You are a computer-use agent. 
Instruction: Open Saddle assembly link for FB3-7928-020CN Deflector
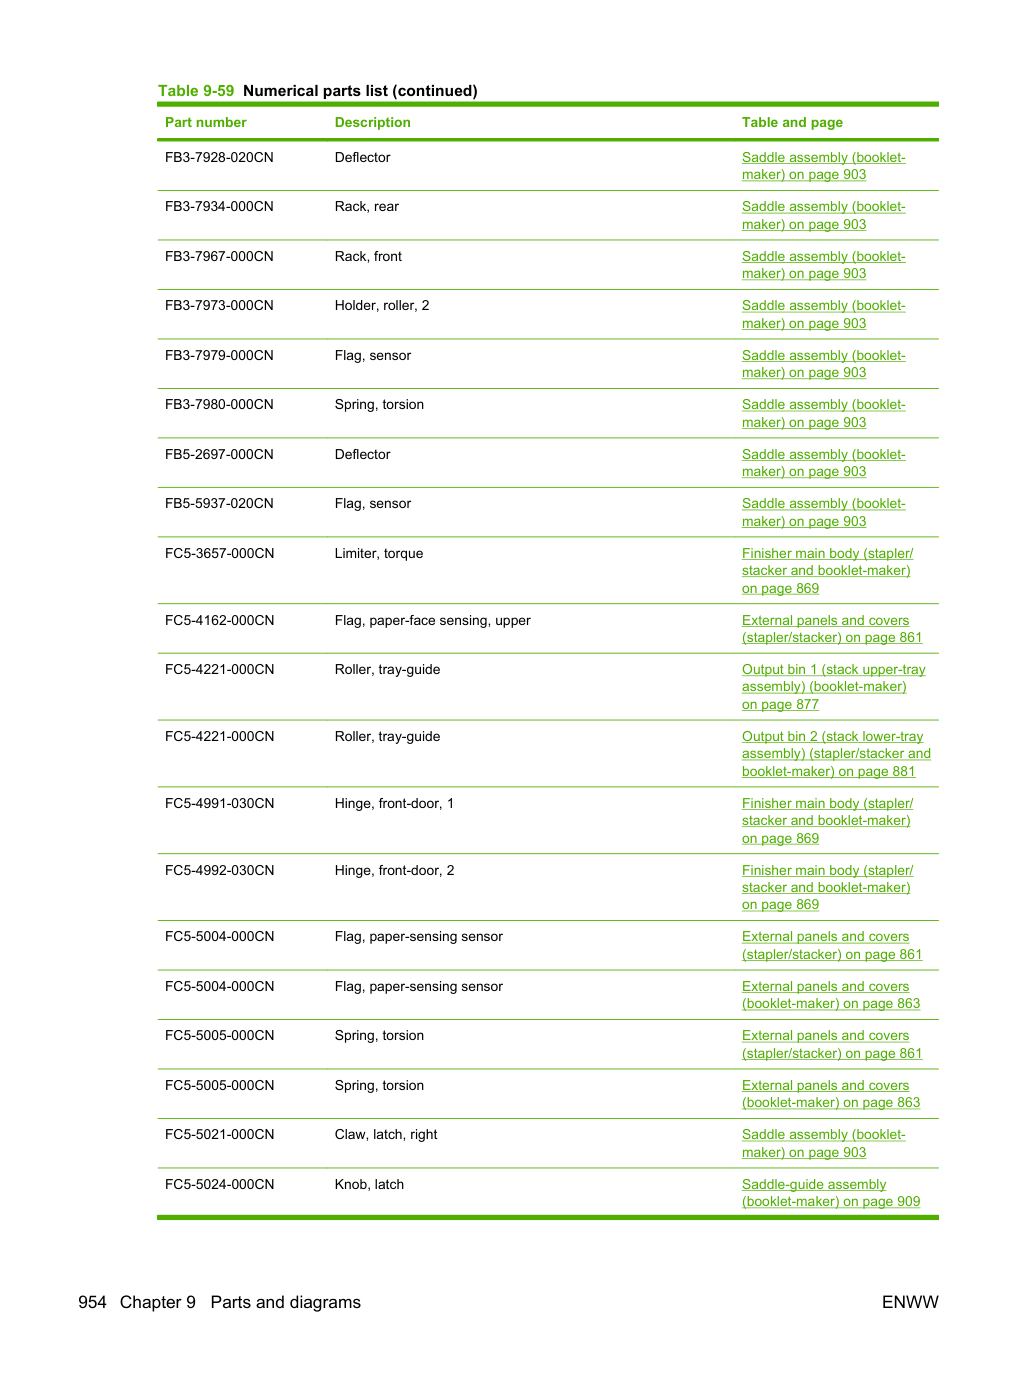click(x=823, y=166)
